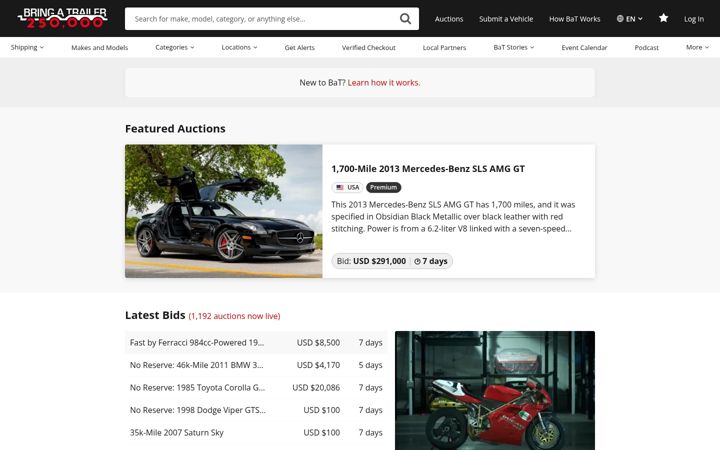Click Submit a Vehicle link
Viewport: 720px width, 450px height.
click(506, 19)
